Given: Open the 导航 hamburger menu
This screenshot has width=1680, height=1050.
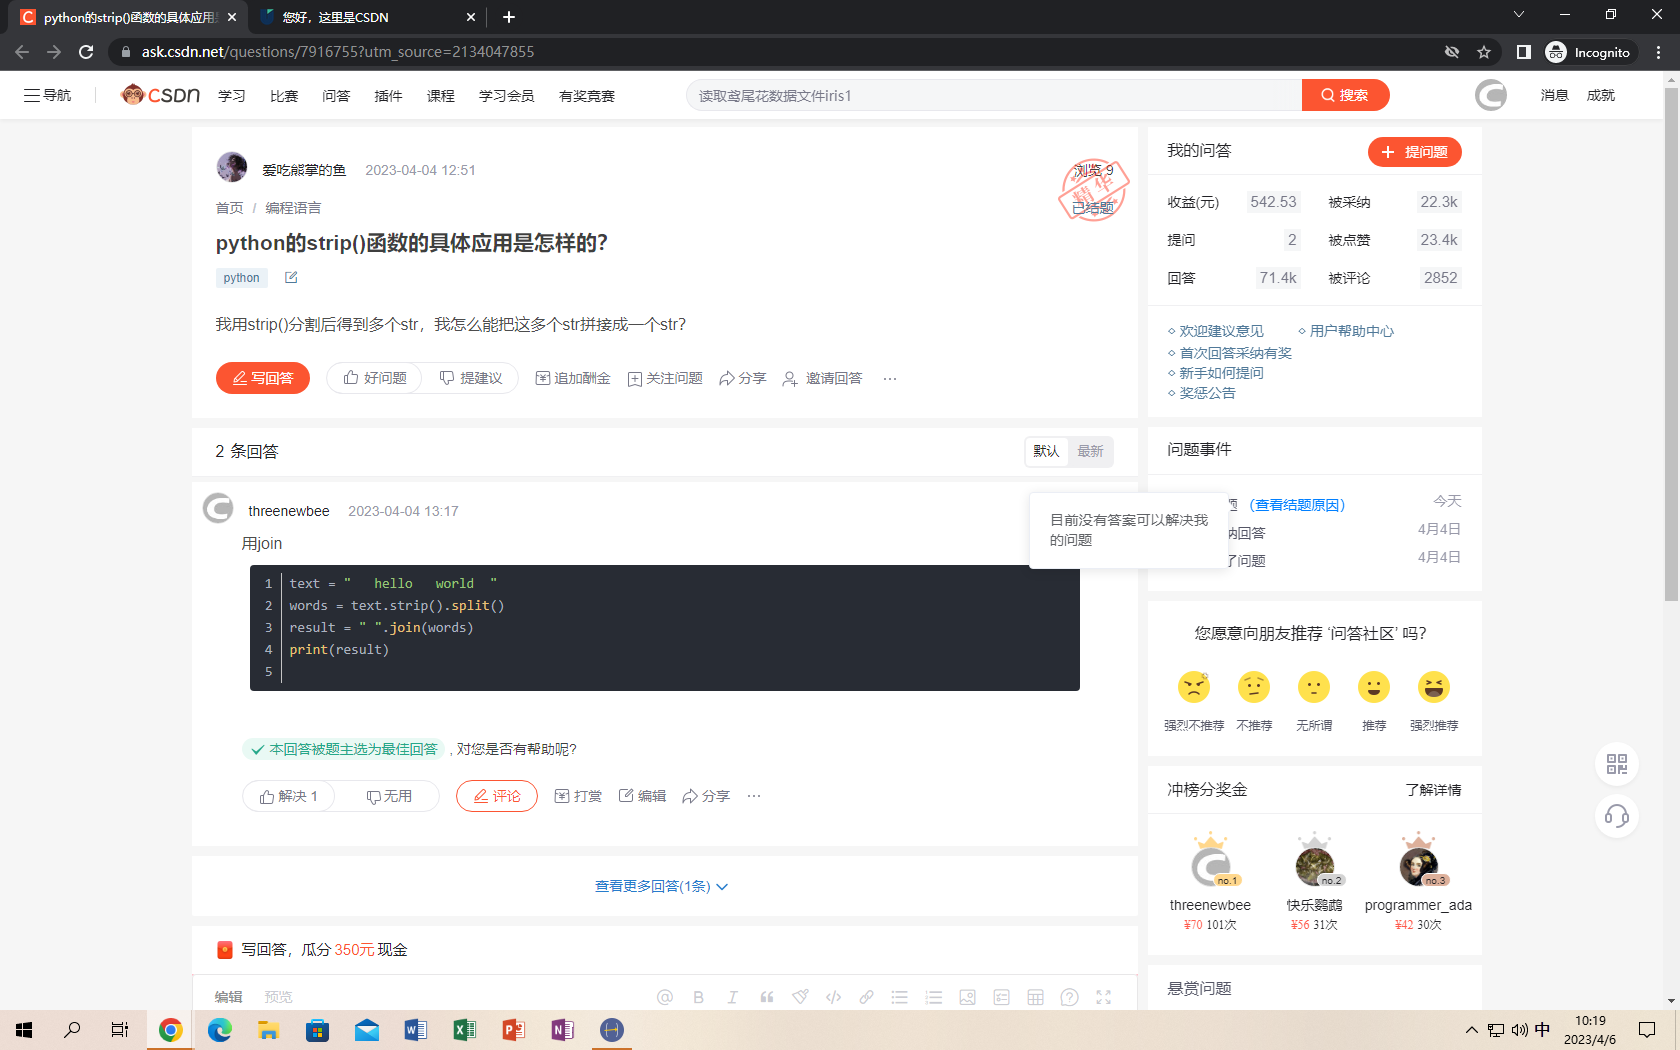Looking at the screenshot, I should point(47,95).
